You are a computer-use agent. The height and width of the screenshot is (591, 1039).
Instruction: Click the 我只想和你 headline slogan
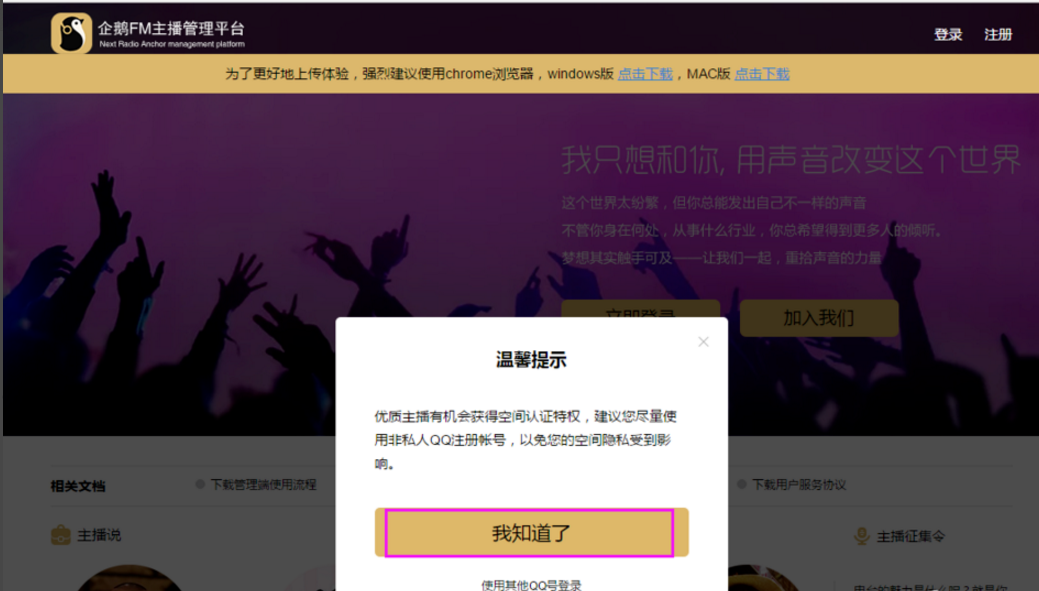coord(791,160)
